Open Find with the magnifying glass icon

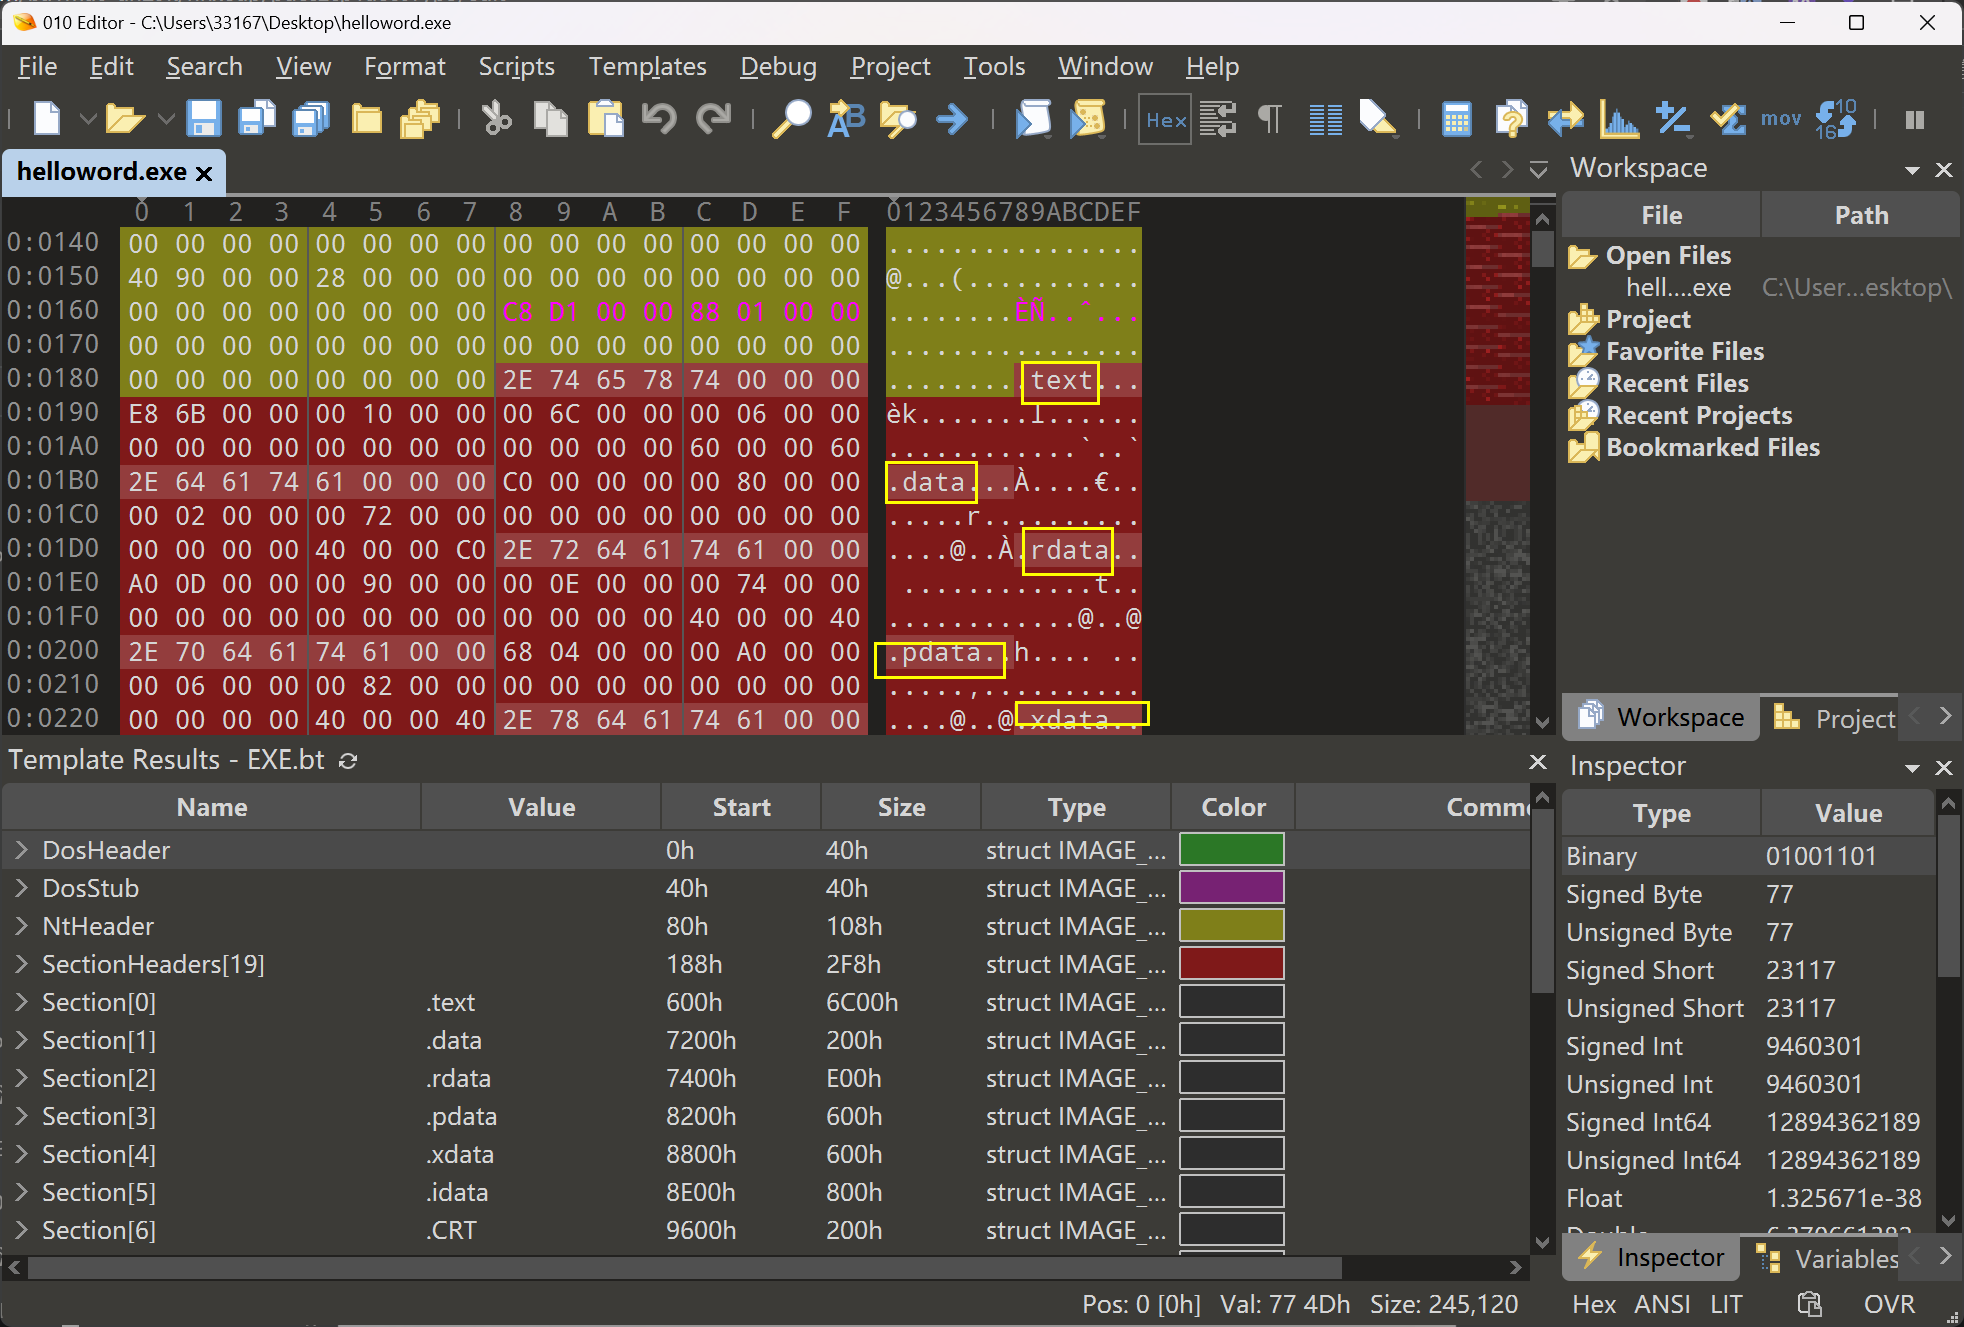click(x=791, y=119)
